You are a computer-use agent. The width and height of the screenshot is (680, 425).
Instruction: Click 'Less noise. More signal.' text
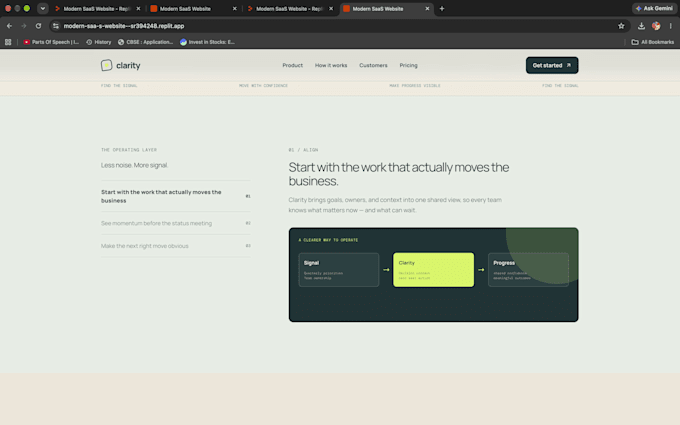[134, 165]
